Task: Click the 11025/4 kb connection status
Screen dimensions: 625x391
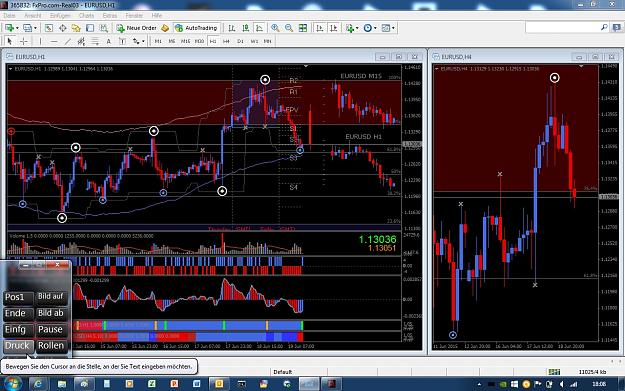Action: click(x=592, y=372)
